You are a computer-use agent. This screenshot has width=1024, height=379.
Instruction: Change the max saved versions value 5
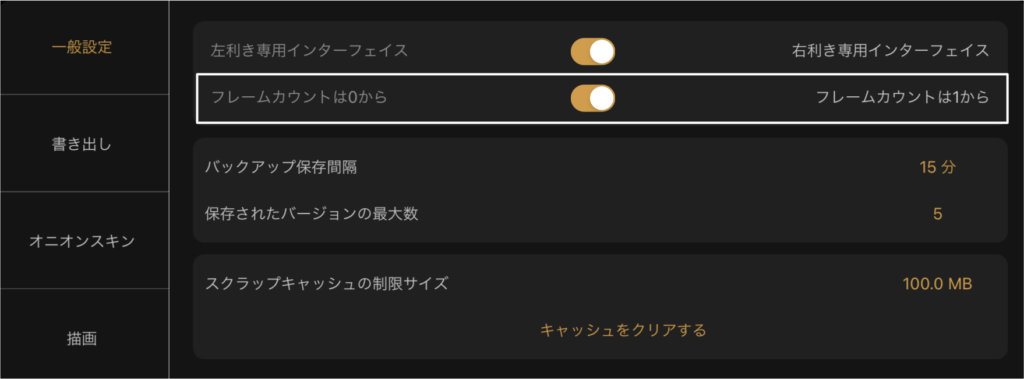click(937, 214)
